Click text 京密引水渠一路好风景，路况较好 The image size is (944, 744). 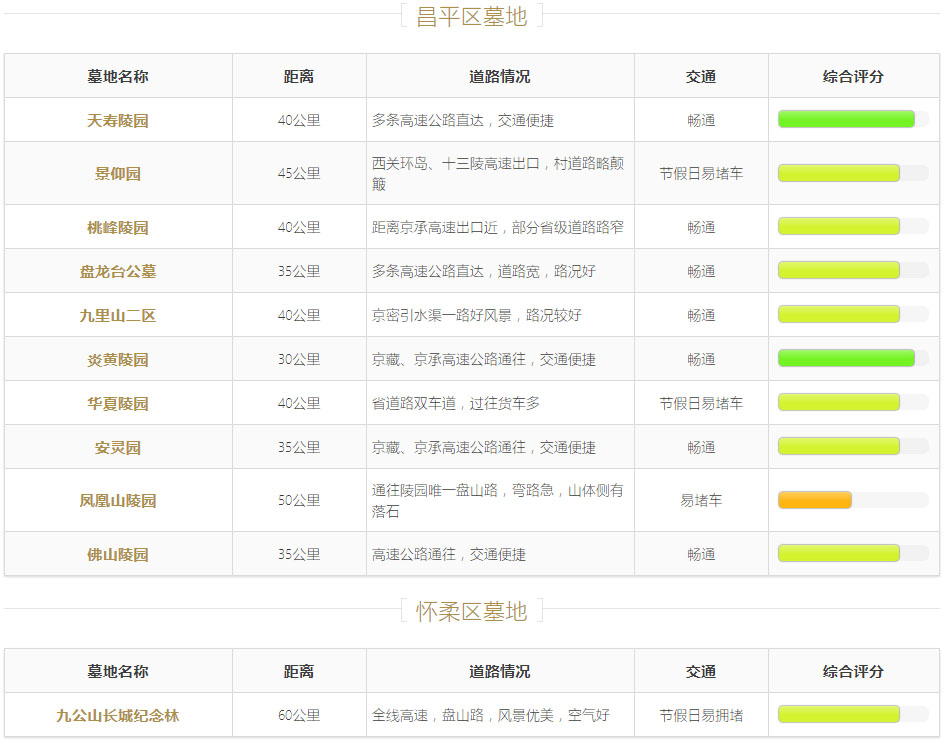[x=476, y=315]
